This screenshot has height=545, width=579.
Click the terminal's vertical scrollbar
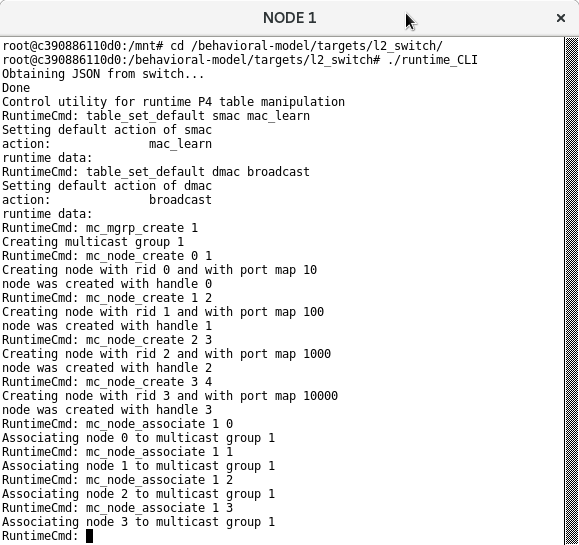[x=572, y=291]
